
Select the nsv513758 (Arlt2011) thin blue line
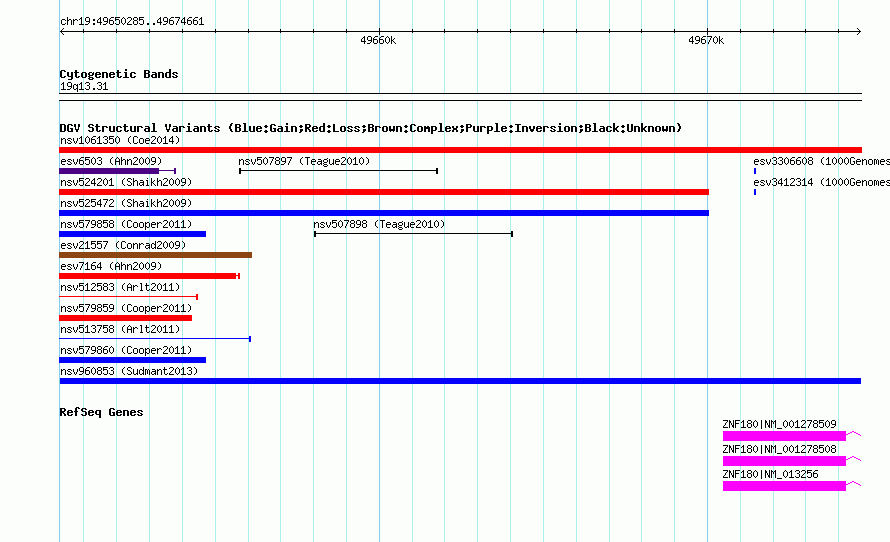click(155, 339)
